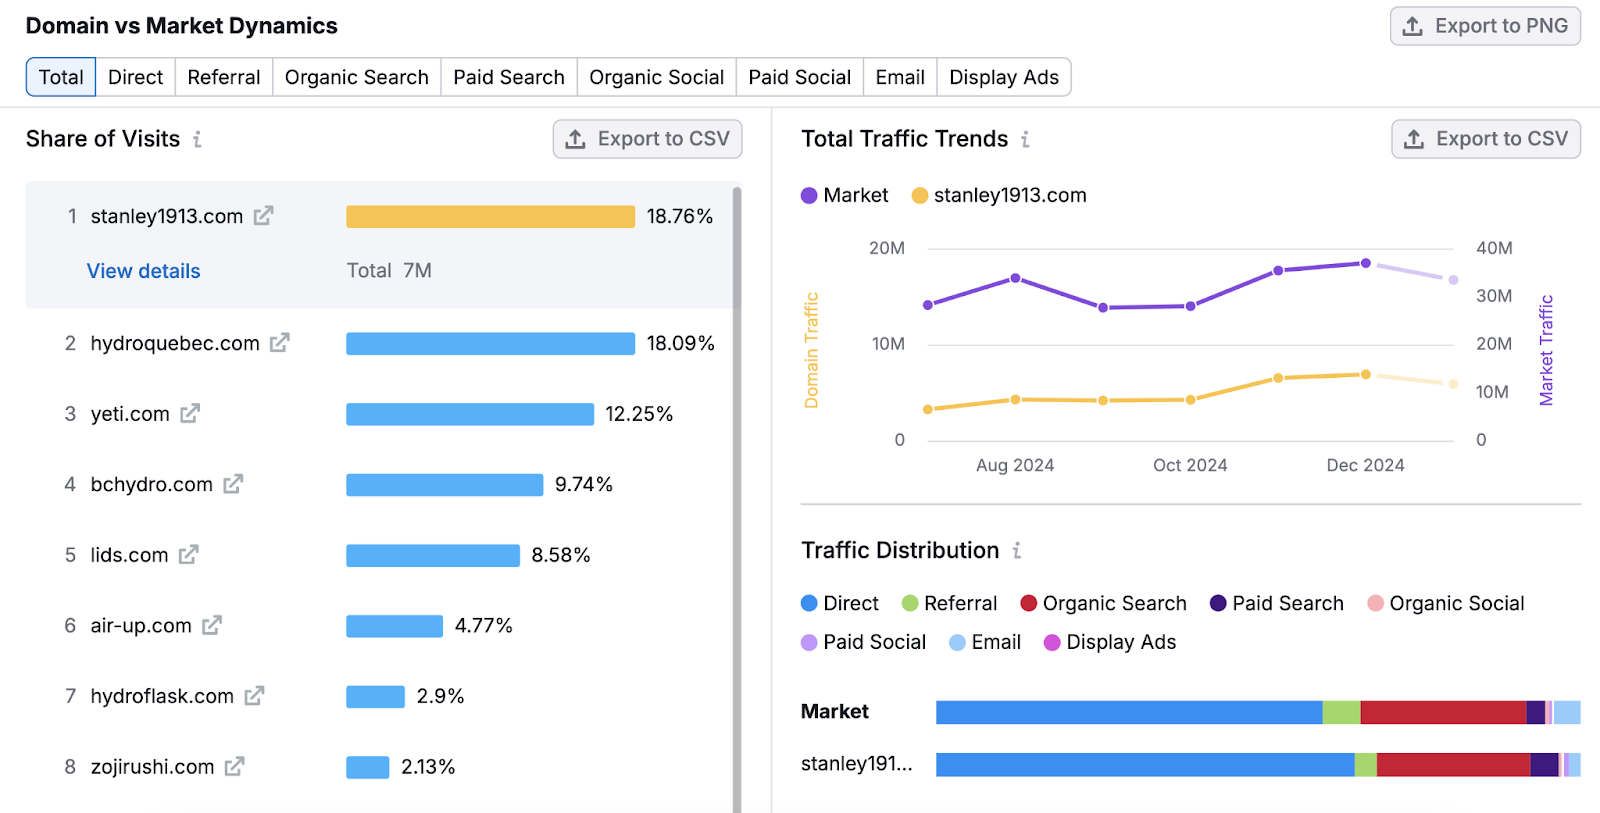The height and width of the screenshot is (813, 1600).
Task: Switch to the Referral tab
Action: (x=224, y=77)
